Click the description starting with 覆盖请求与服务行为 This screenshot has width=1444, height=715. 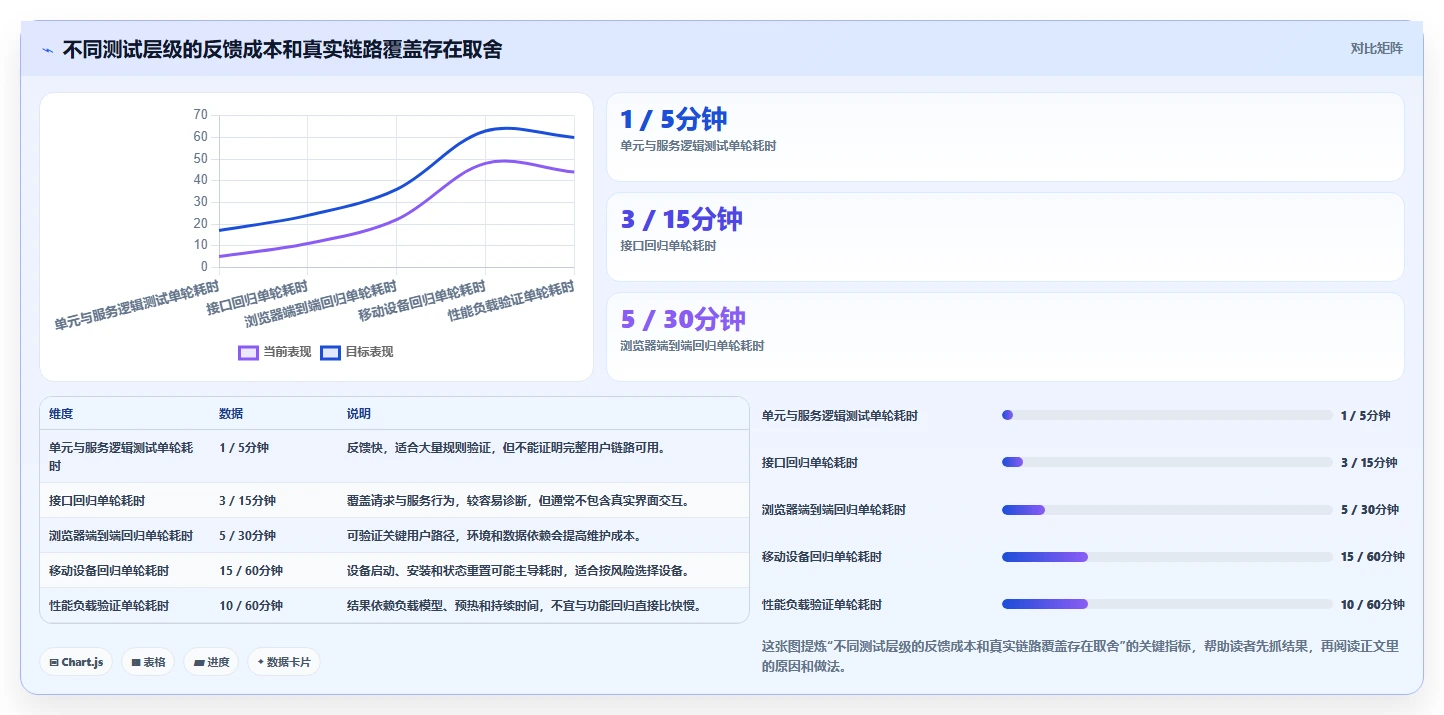pyautogui.click(x=518, y=501)
